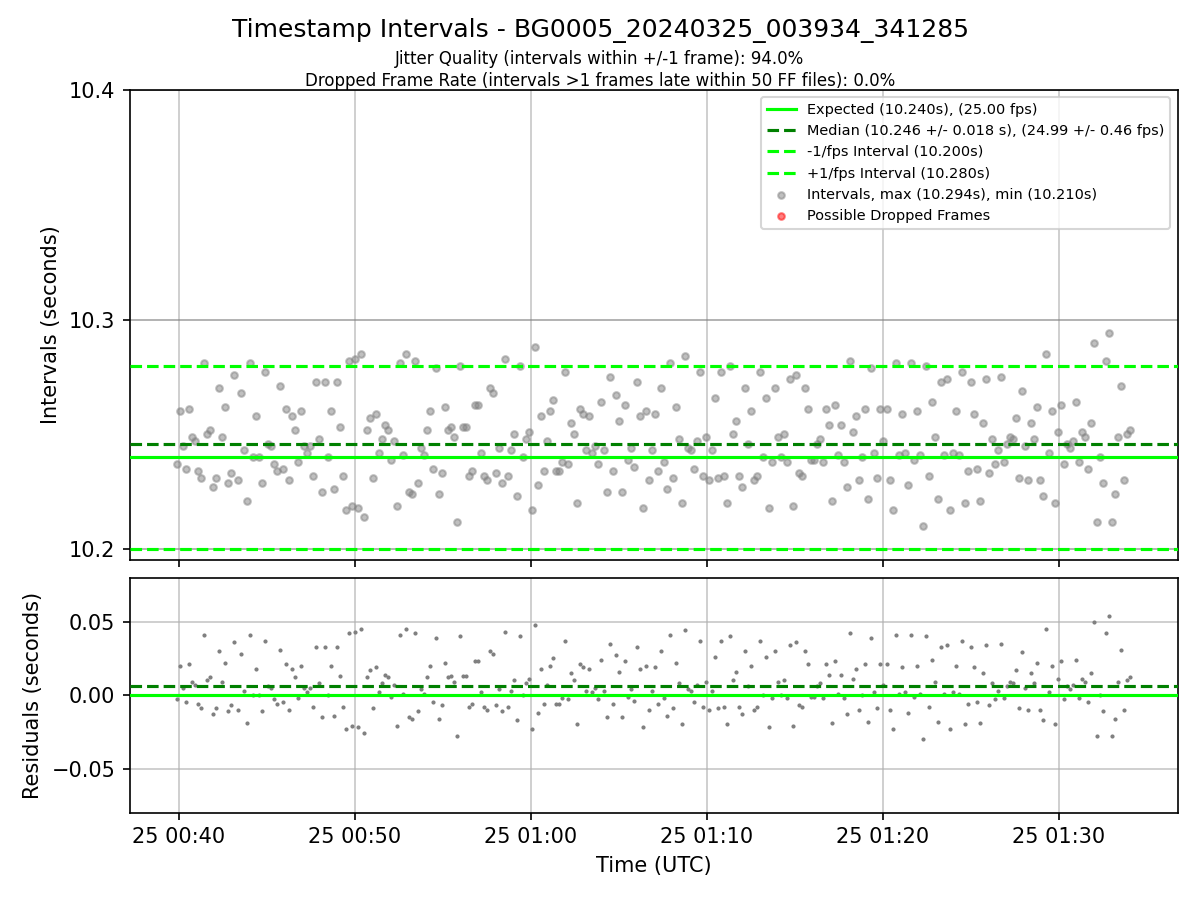Screen dimensions: 1200x900
Task: Click the Intervals (seconds) y-axis label
Action: tap(50, 325)
